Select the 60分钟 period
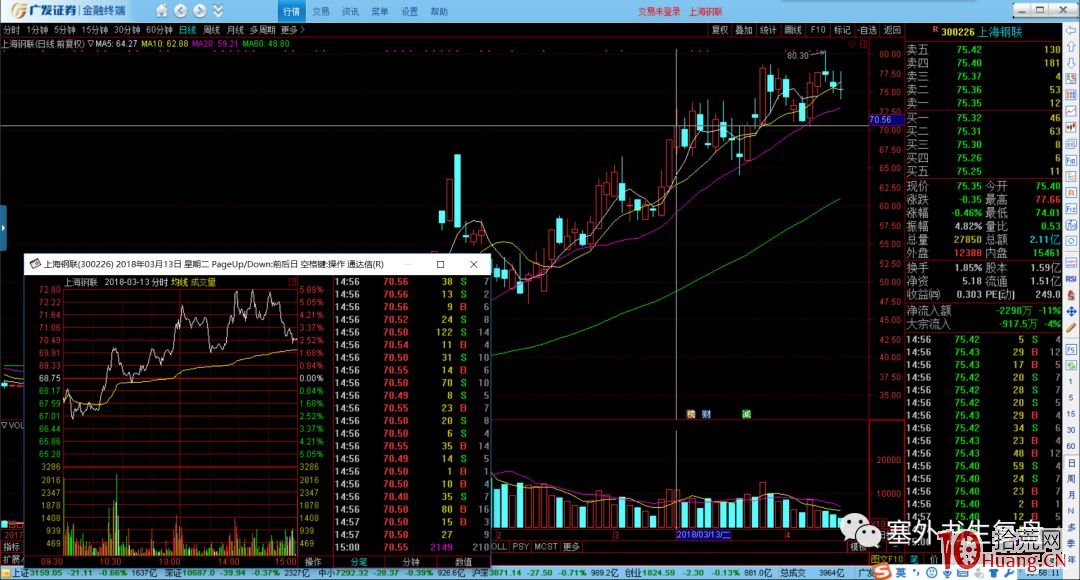1080x580 pixels. click(x=159, y=30)
